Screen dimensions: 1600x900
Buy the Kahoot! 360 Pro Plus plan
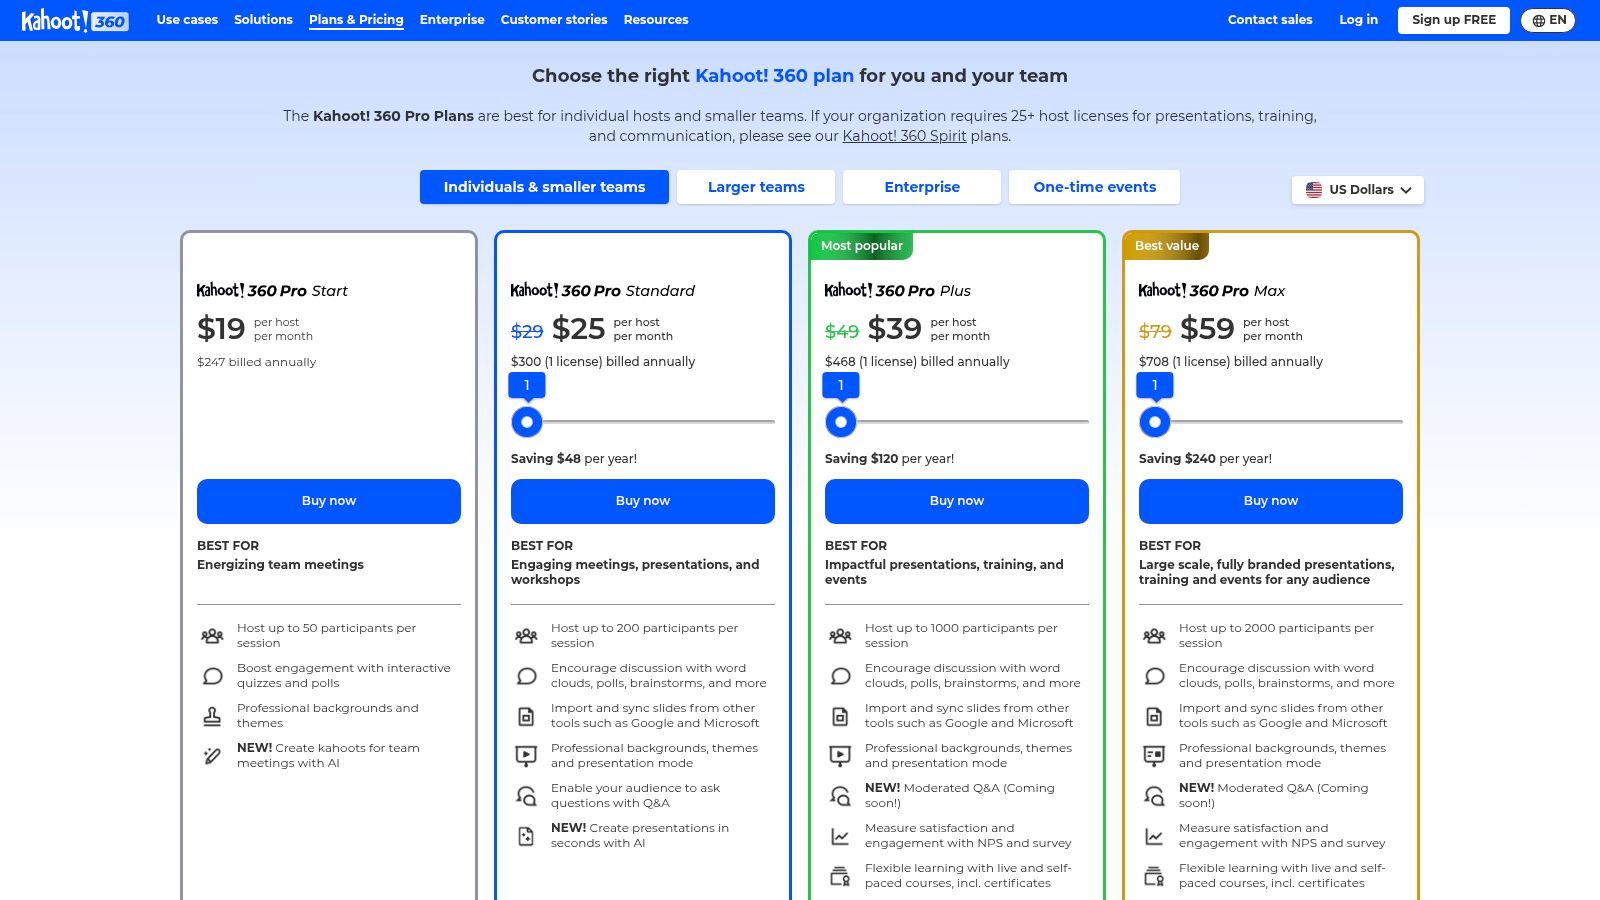point(957,501)
